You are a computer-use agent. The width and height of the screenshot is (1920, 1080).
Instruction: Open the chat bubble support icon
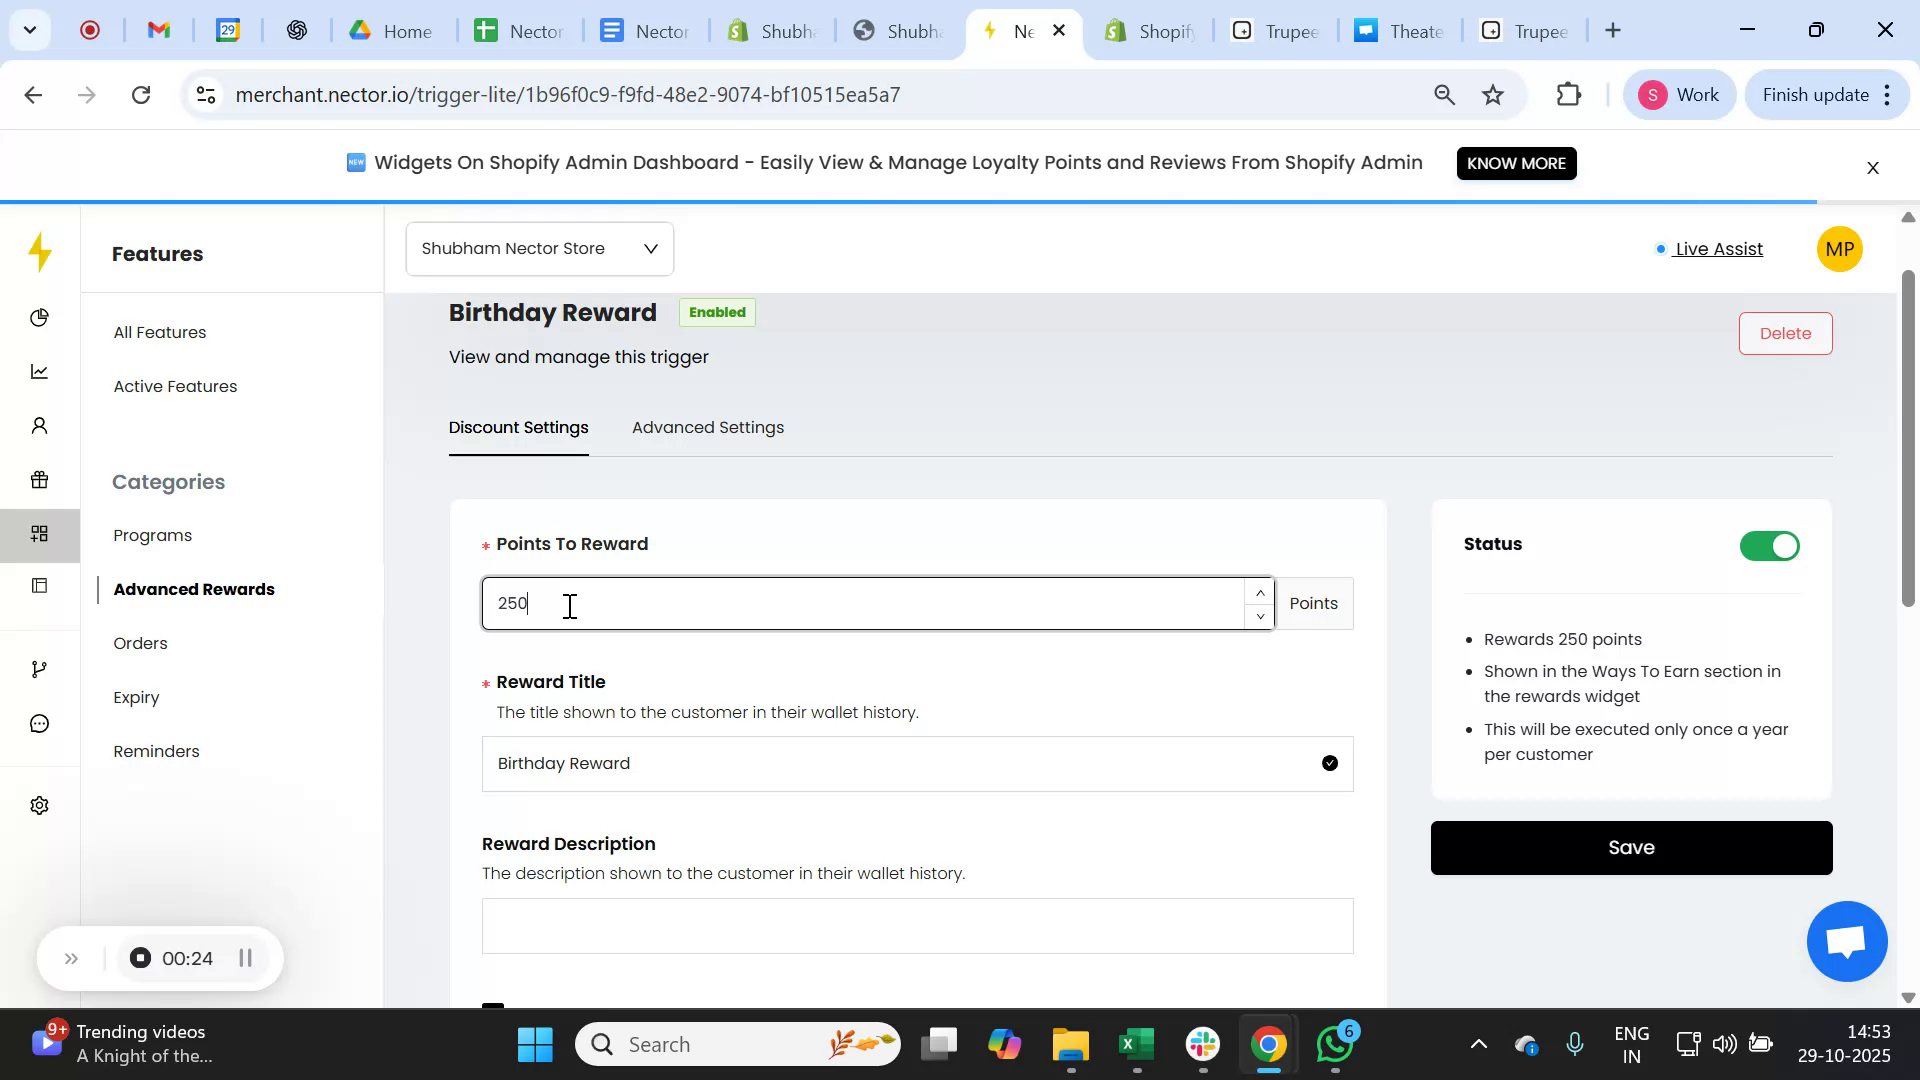(x=40, y=723)
